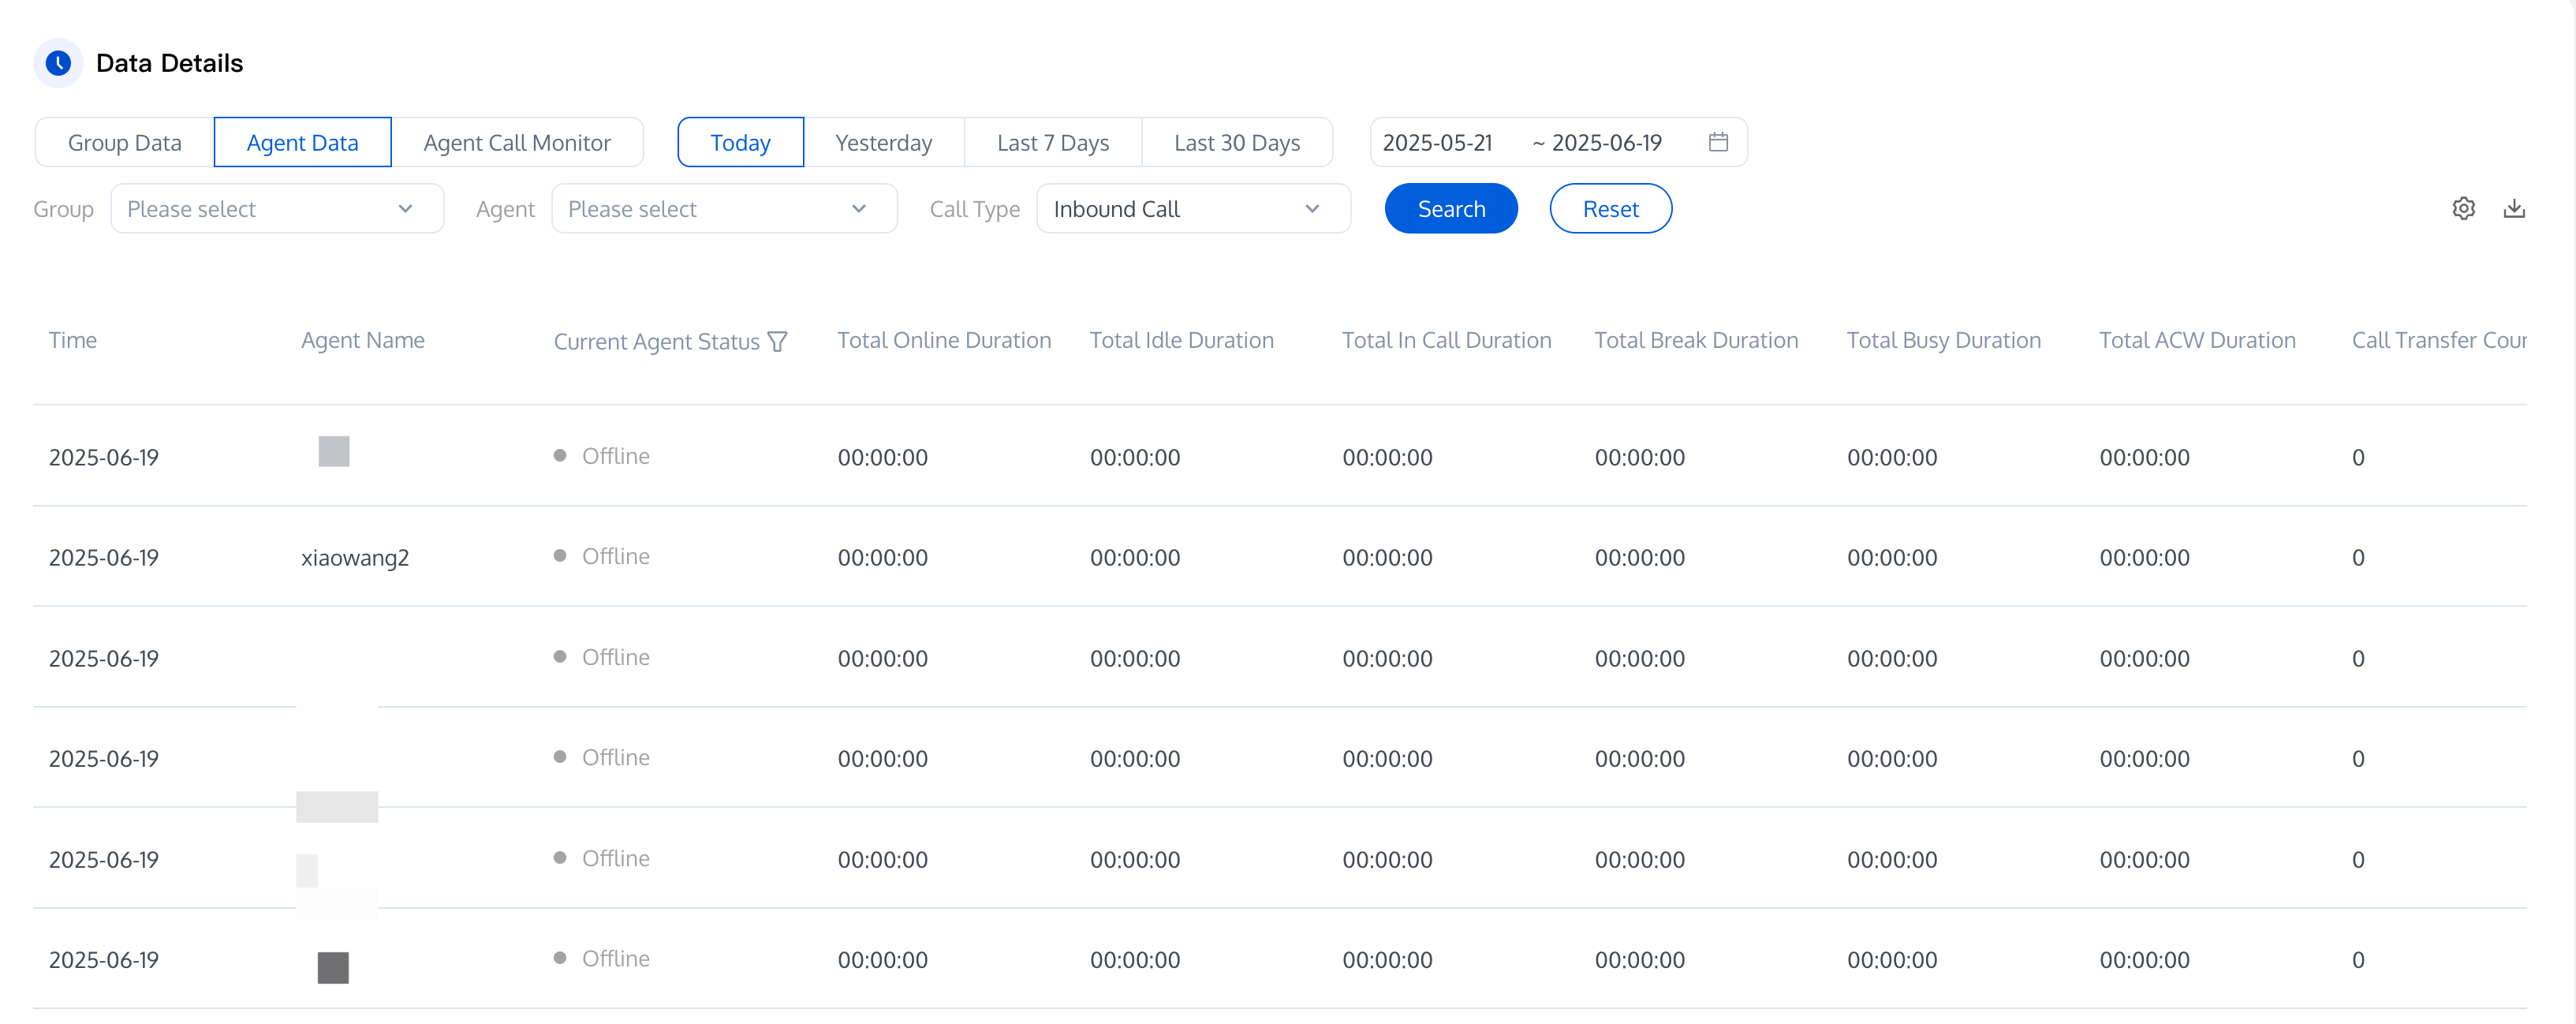2576x1024 pixels.
Task: Switch to Agent Call Monitor tab
Action: [x=516, y=143]
